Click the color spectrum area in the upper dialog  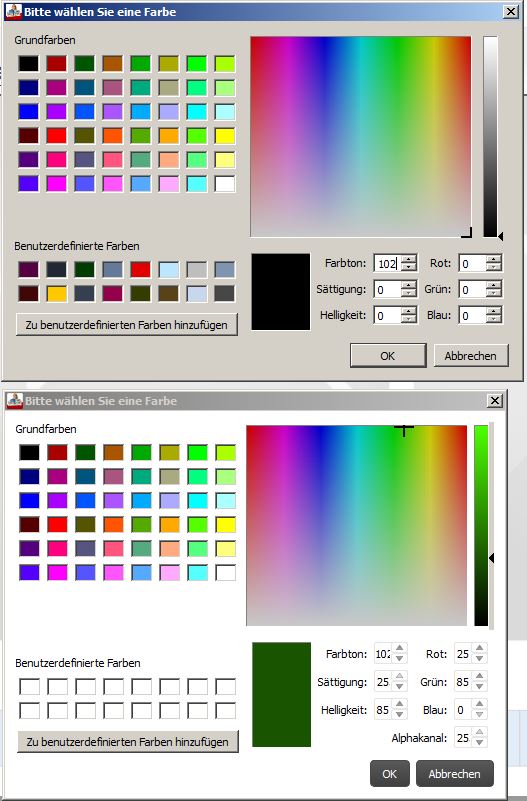(x=361, y=136)
